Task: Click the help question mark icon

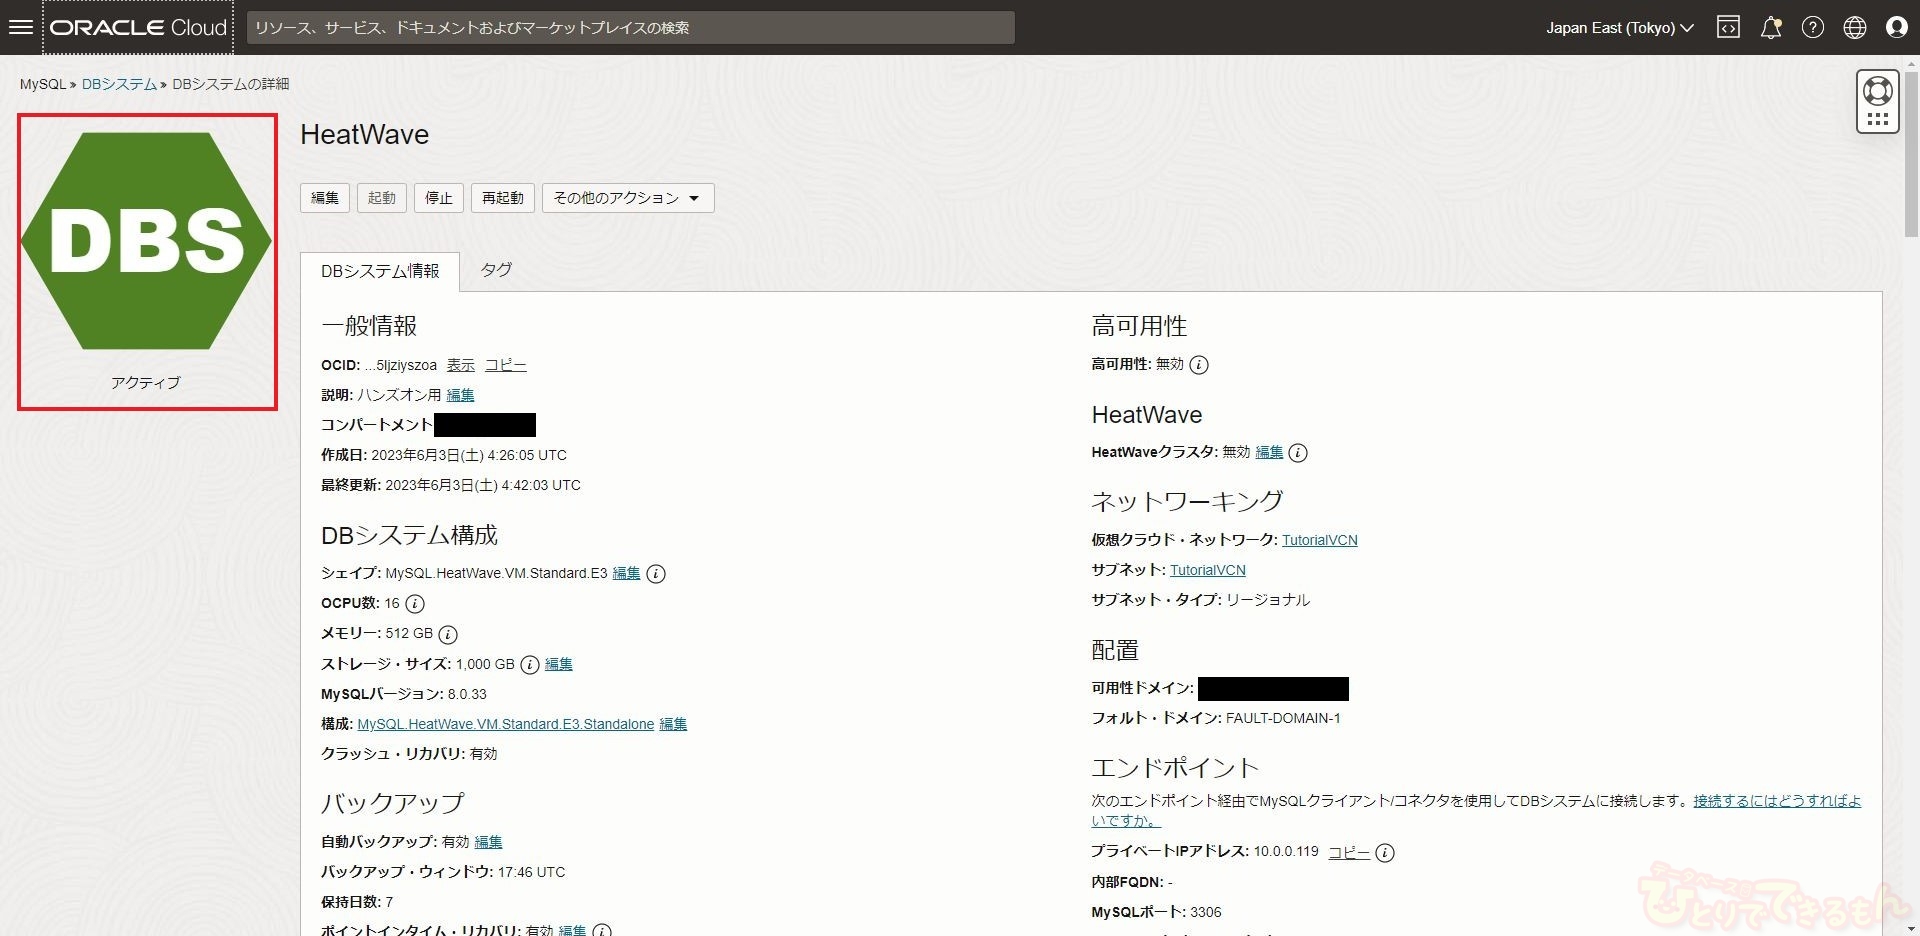Action: click(x=1812, y=27)
